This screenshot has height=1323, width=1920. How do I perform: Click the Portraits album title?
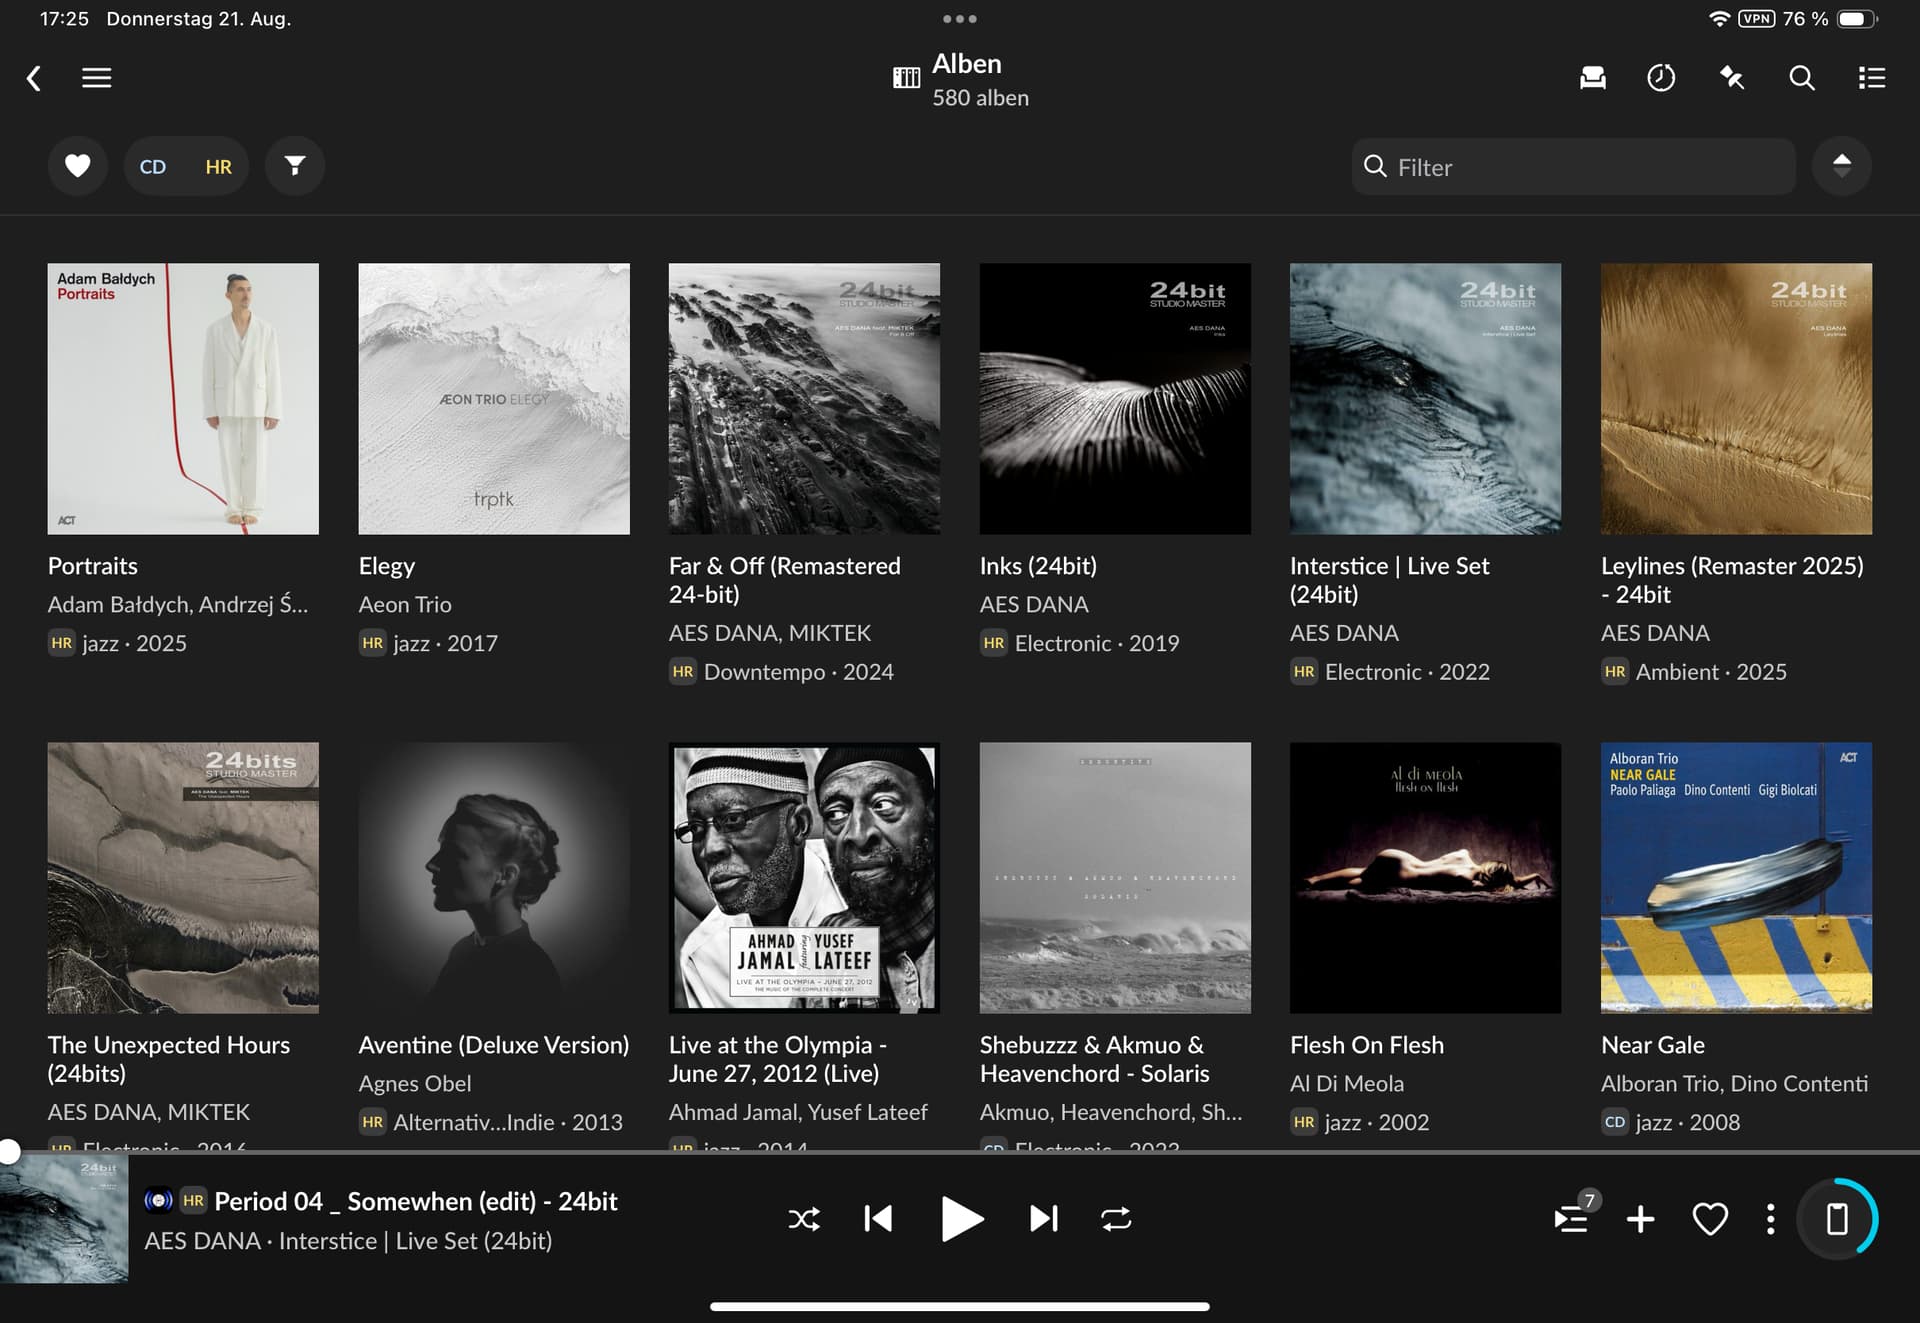point(93,566)
